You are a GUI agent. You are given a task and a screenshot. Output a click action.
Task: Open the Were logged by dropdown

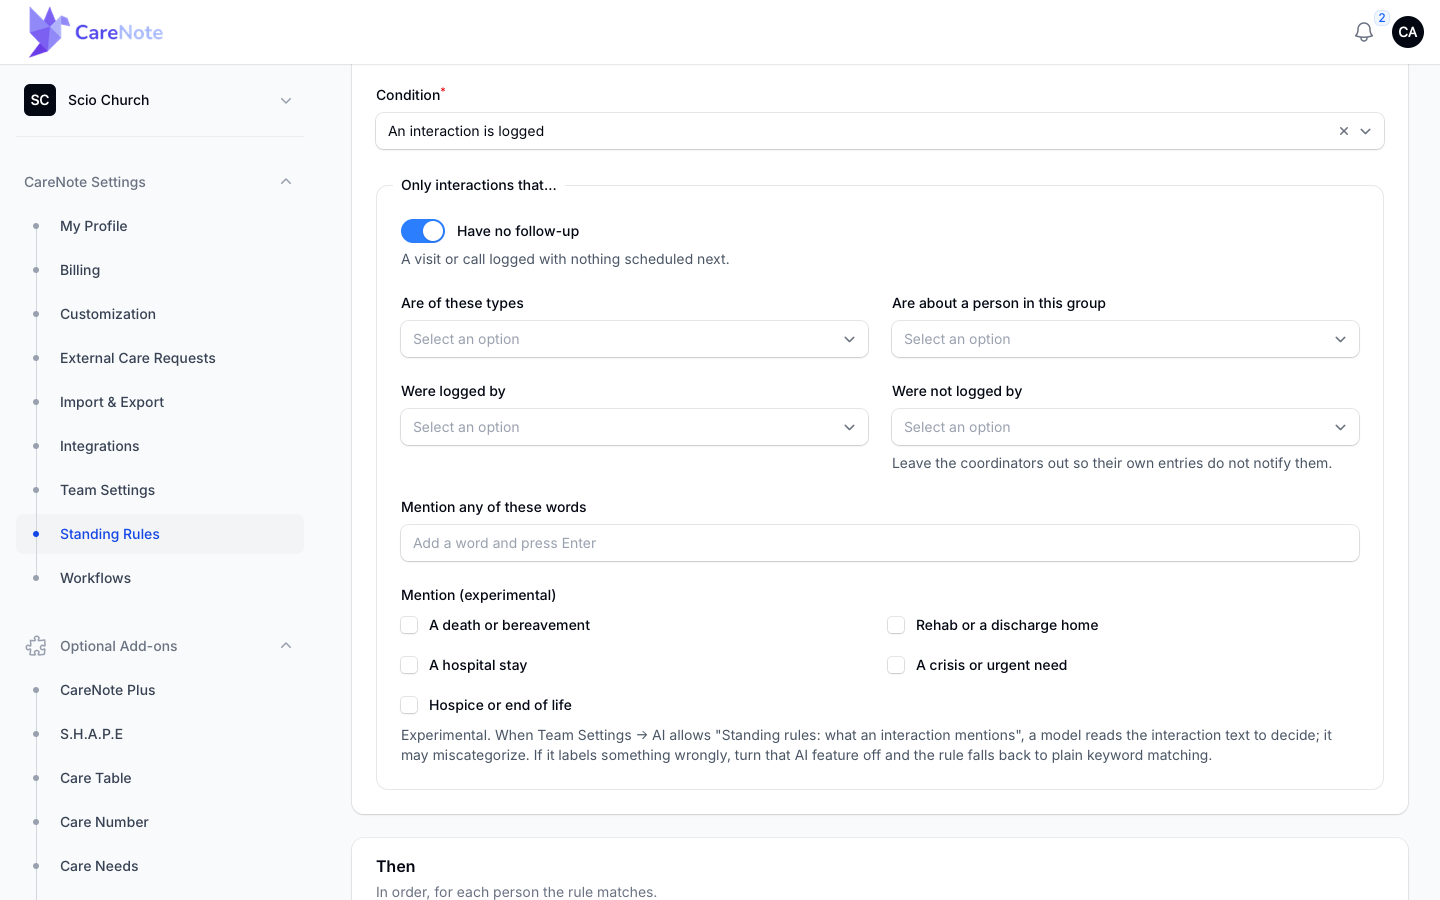coord(634,427)
